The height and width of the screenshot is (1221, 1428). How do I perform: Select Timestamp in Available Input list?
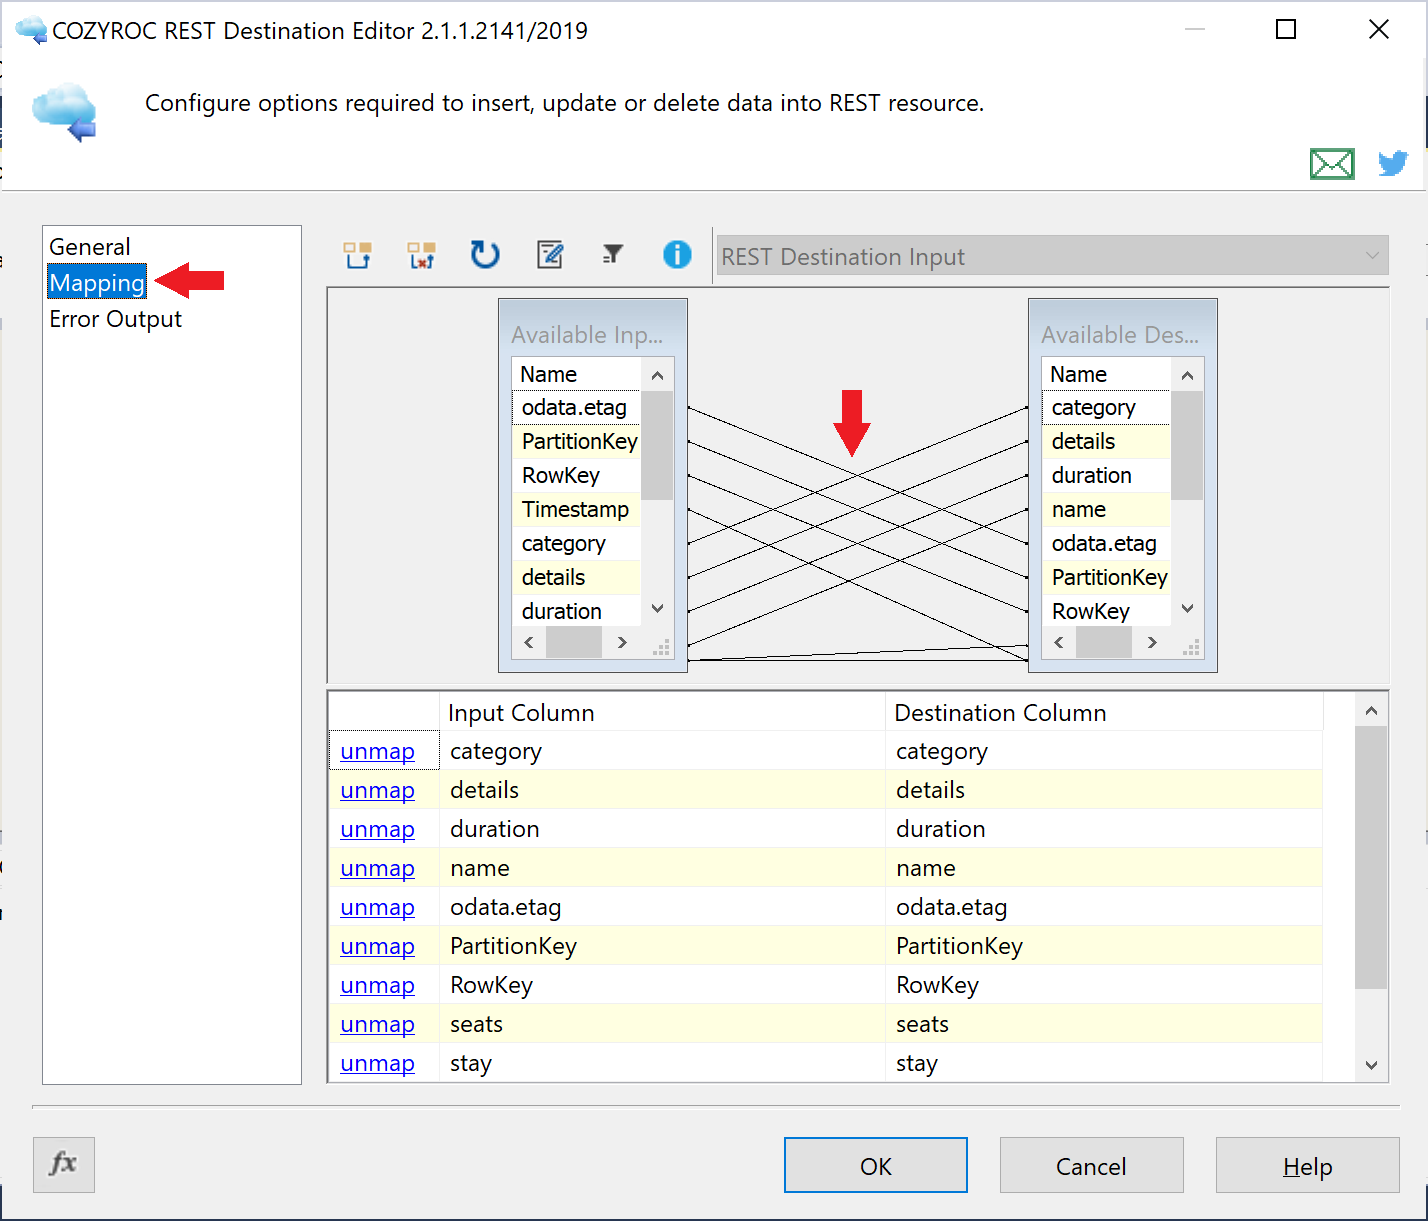coord(576,509)
